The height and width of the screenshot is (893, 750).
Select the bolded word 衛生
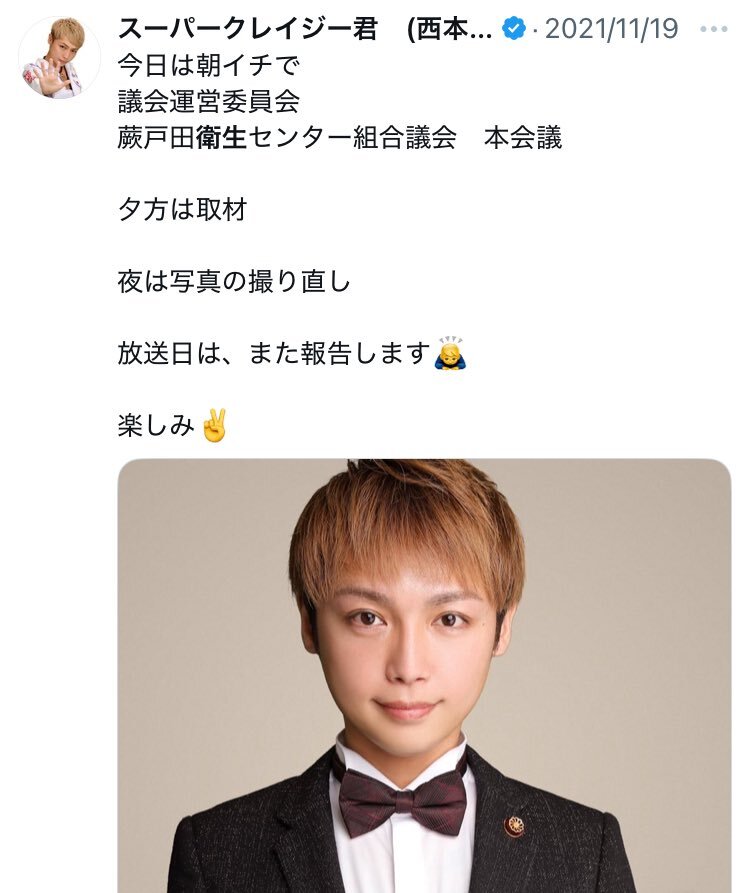pos(221,138)
